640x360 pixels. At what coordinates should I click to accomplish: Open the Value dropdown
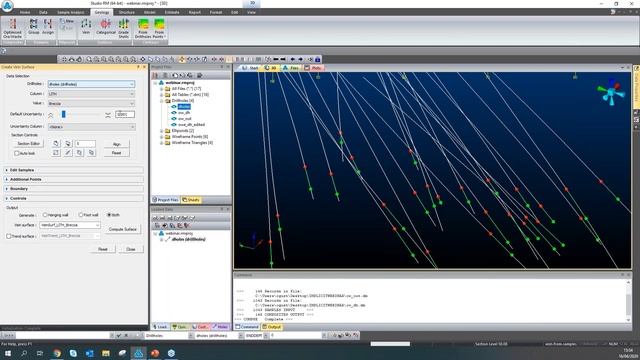pyautogui.click(x=91, y=104)
